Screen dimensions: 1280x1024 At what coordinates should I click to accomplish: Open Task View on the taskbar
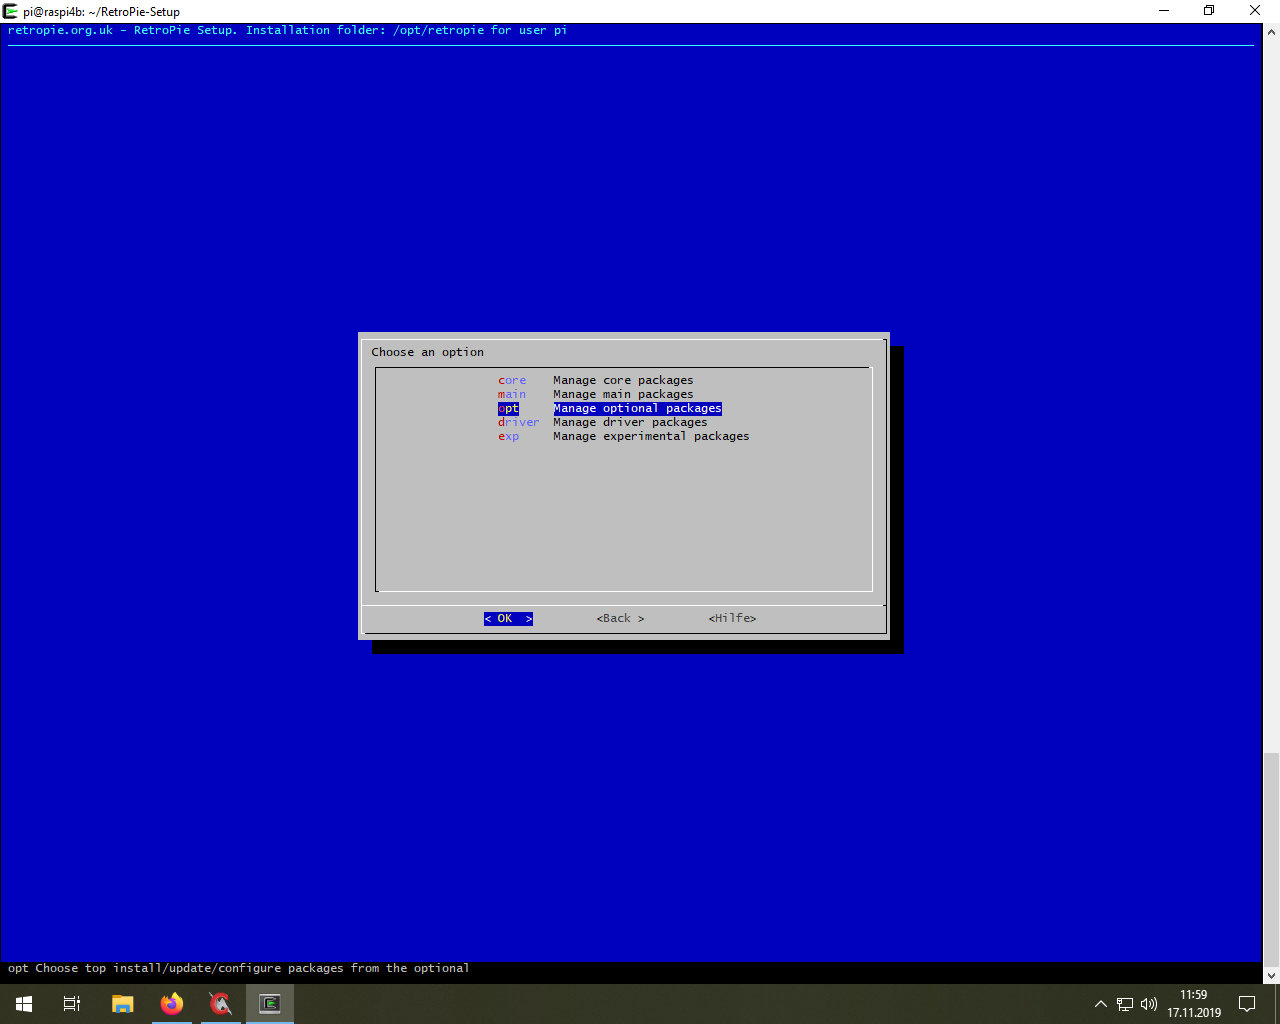point(72,1004)
